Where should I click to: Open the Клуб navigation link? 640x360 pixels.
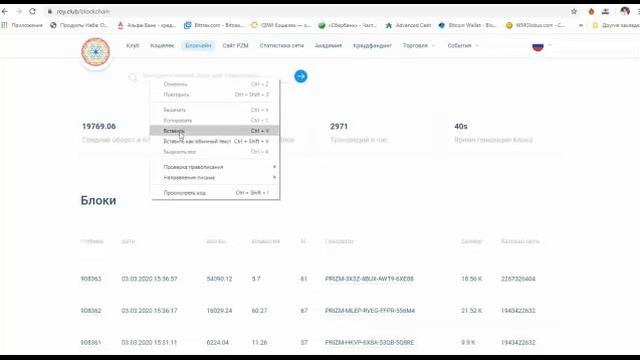[133, 46]
